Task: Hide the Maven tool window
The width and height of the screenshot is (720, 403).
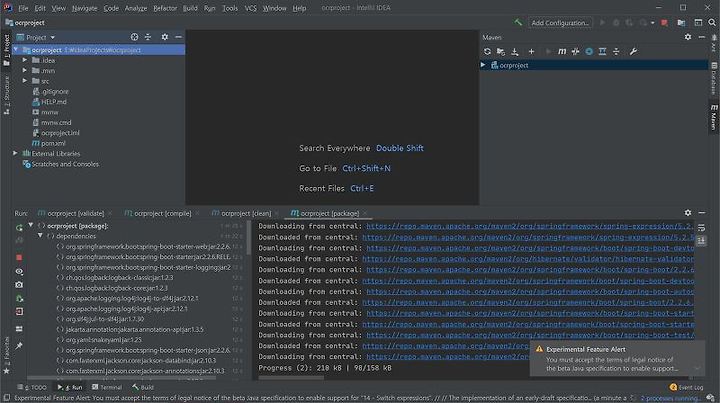Action: coord(702,37)
